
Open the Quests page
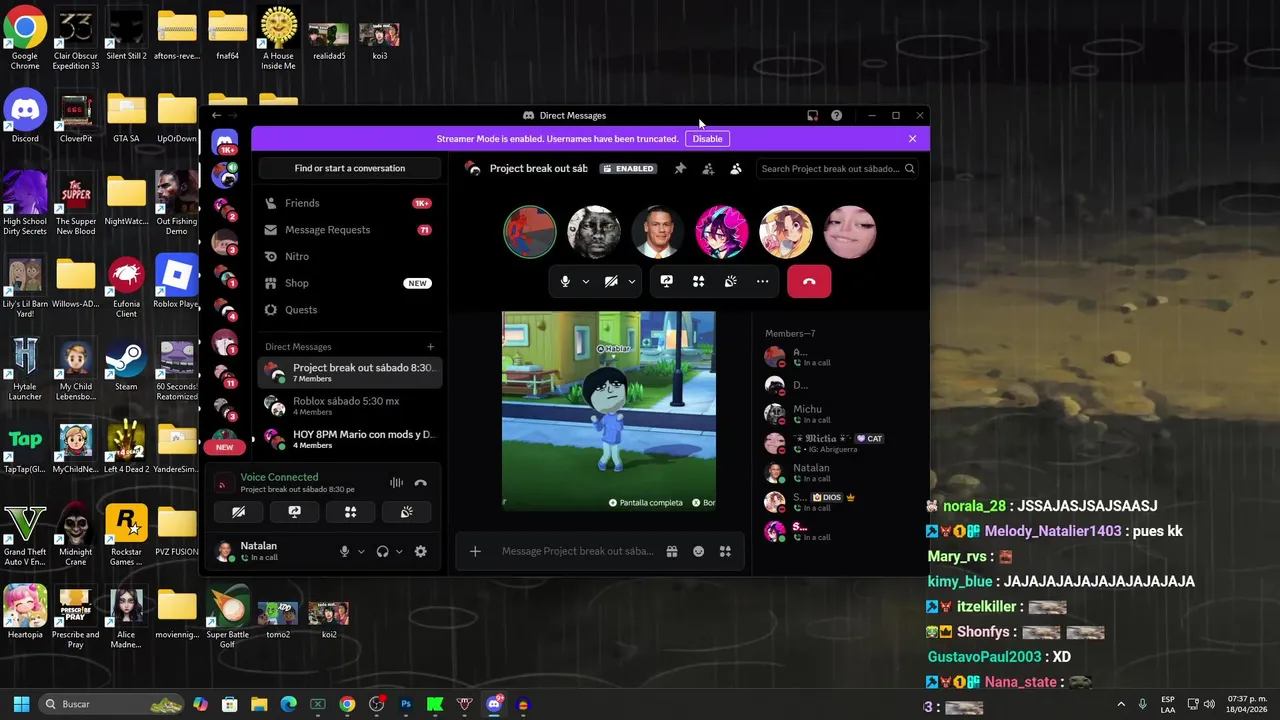349,310
